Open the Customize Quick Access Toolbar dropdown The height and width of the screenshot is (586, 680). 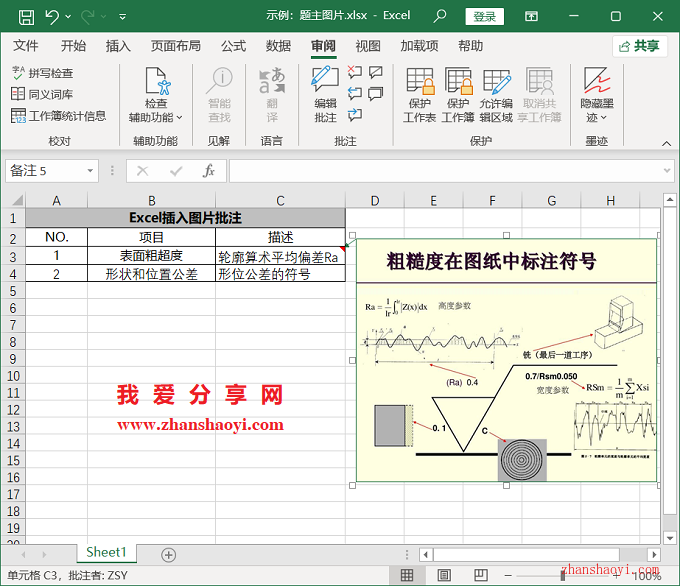123,17
